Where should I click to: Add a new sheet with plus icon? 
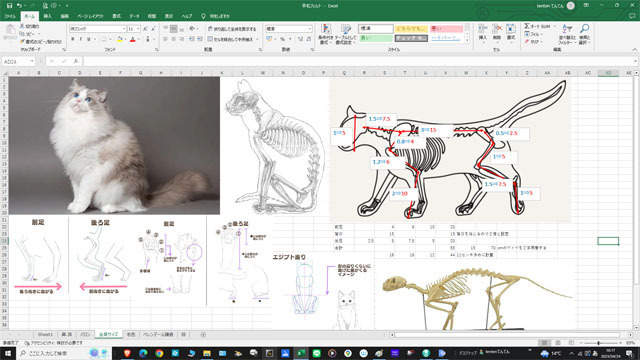tap(203, 335)
